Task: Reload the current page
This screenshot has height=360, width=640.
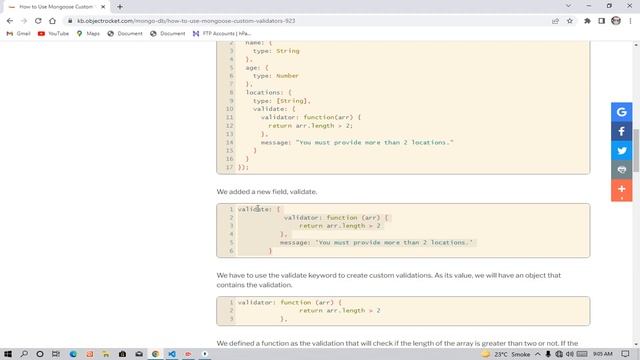Action: (x=38, y=21)
